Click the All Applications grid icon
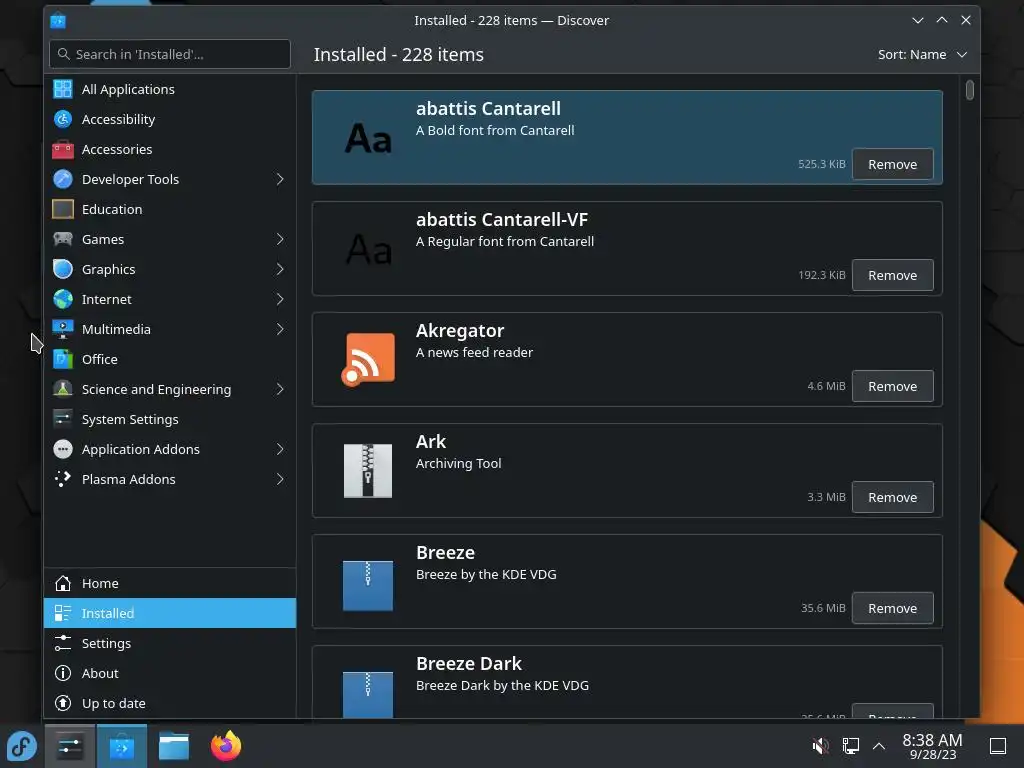The image size is (1024, 768). point(63,89)
